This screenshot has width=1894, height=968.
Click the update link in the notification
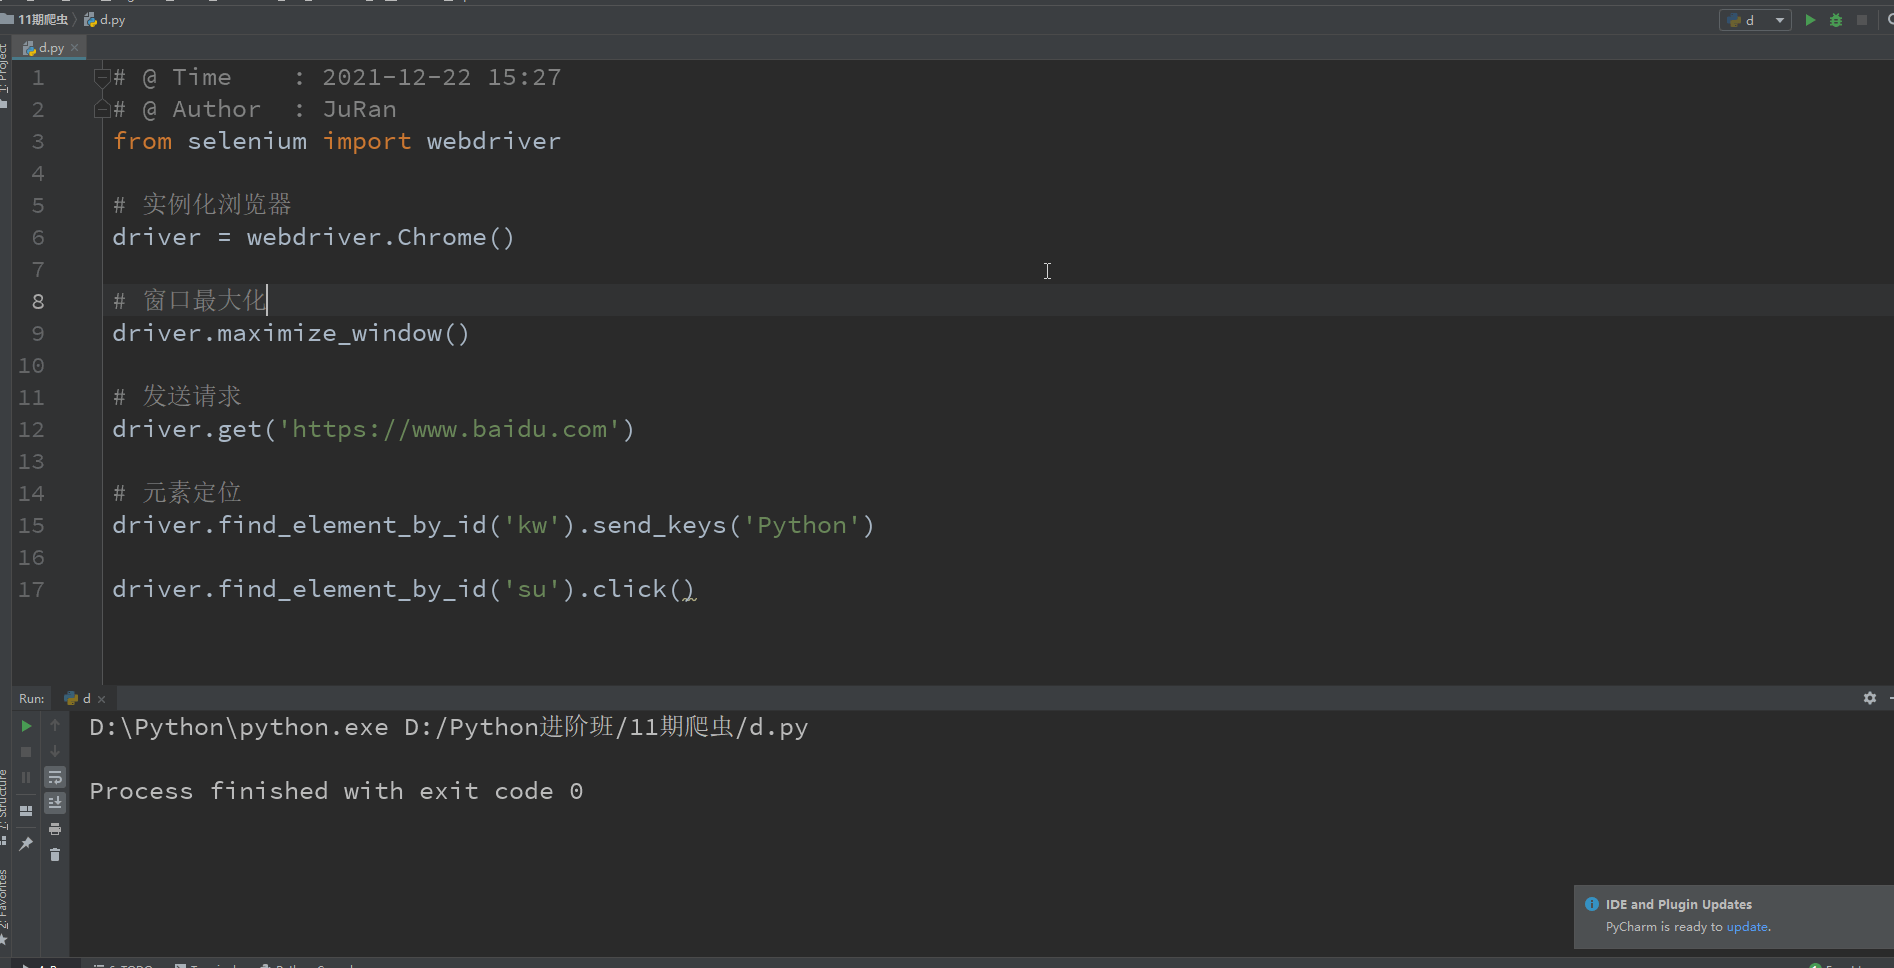1747,927
